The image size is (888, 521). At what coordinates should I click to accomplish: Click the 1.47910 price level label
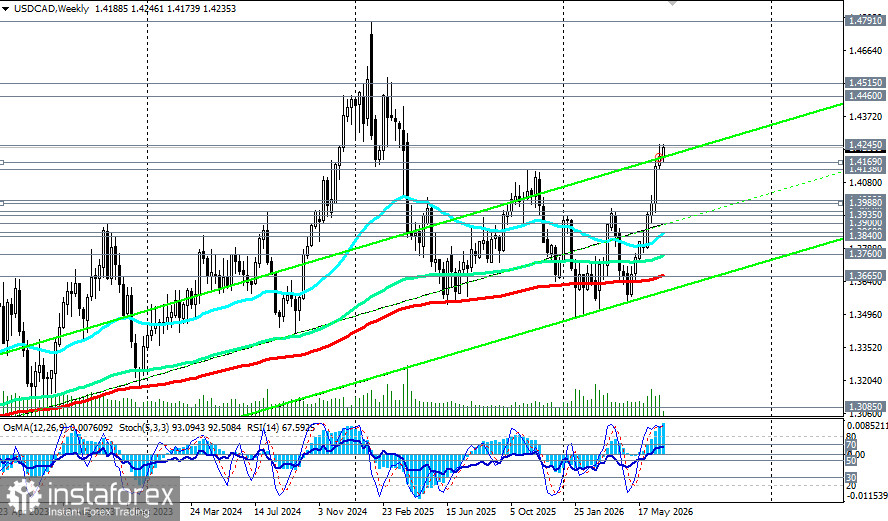click(865, 21)
